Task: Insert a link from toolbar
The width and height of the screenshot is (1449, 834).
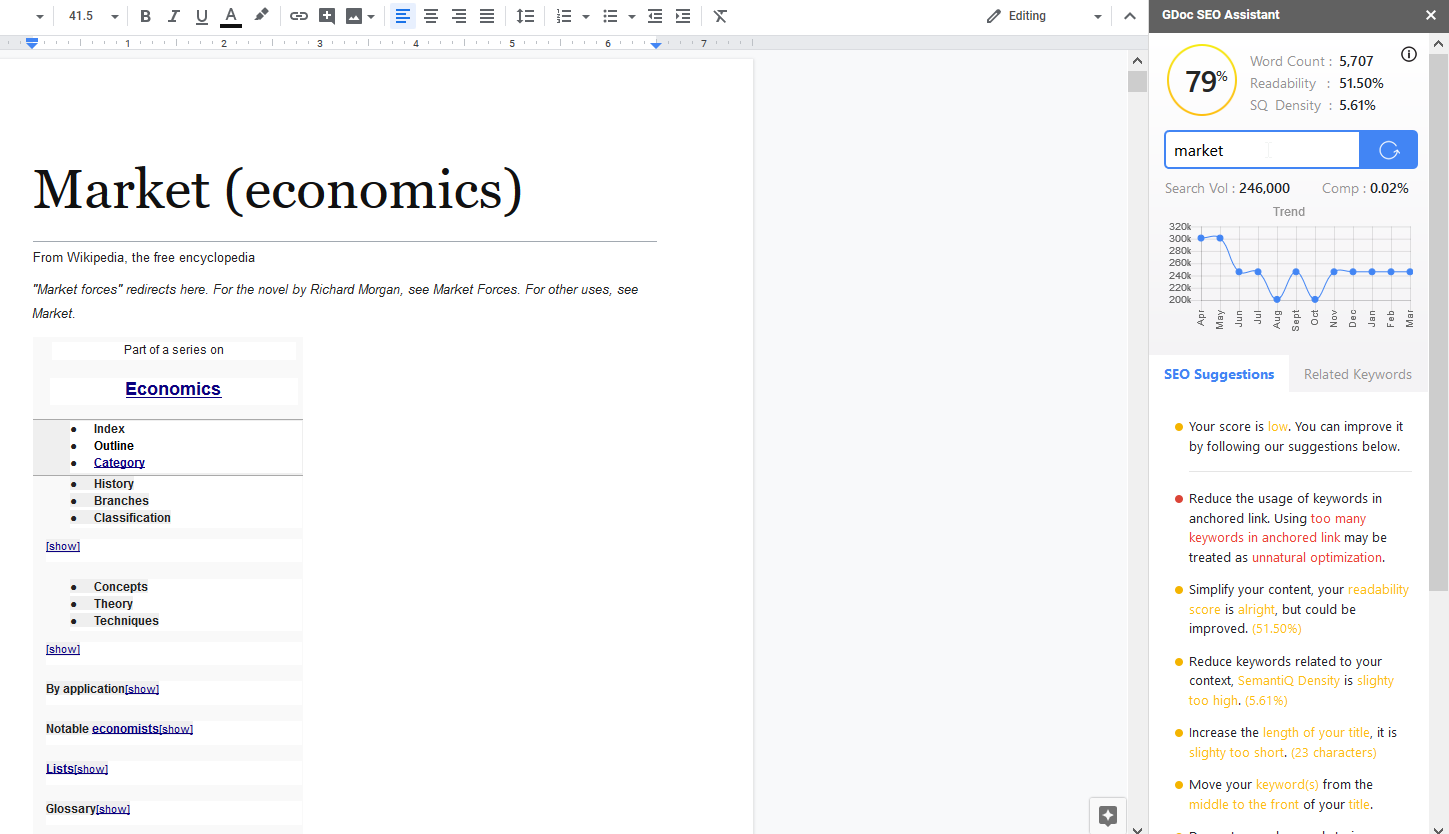Action: (x=299, y=16)
